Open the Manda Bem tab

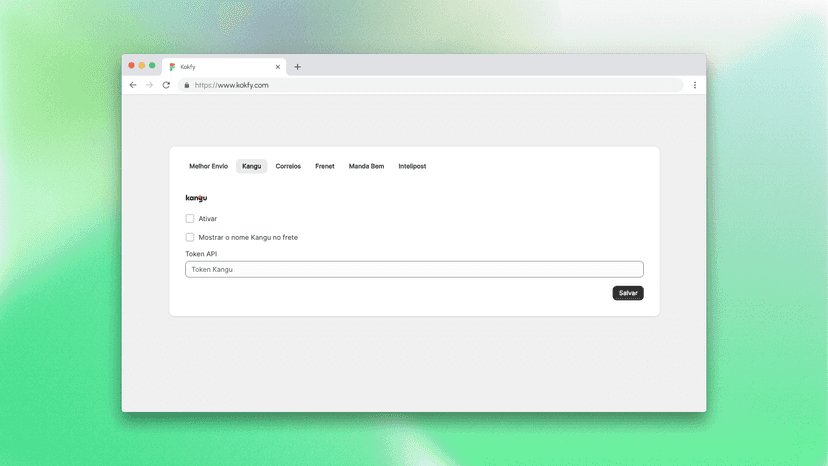(x=366, y=166)
